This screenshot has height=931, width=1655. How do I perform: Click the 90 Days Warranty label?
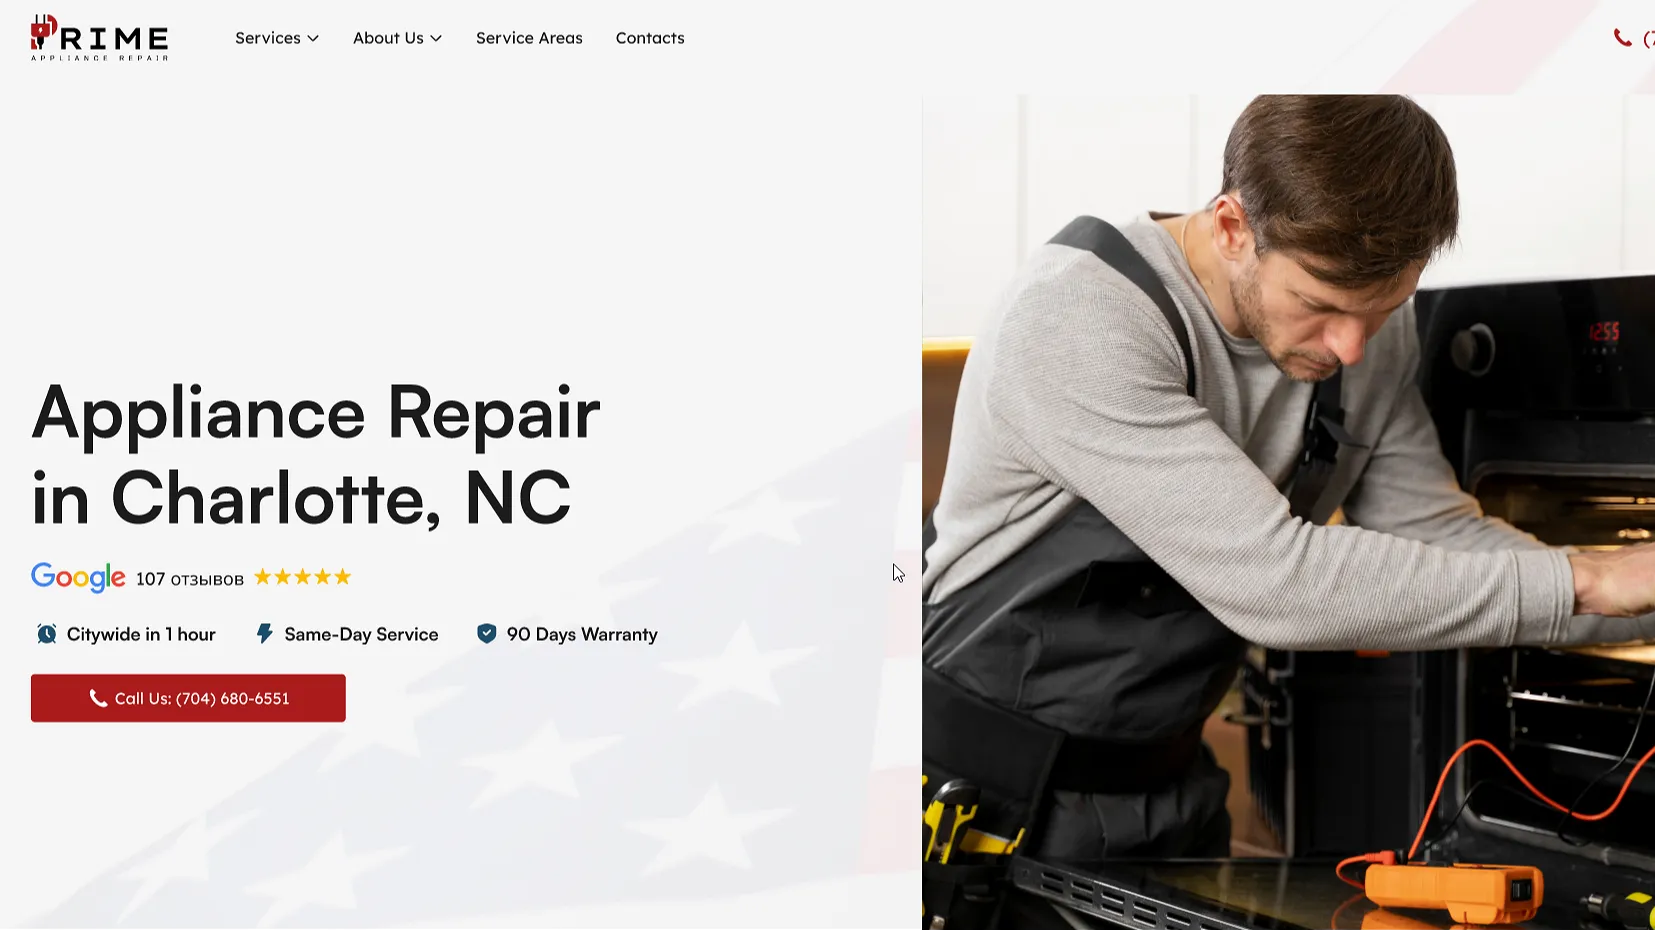pos(582,634)
